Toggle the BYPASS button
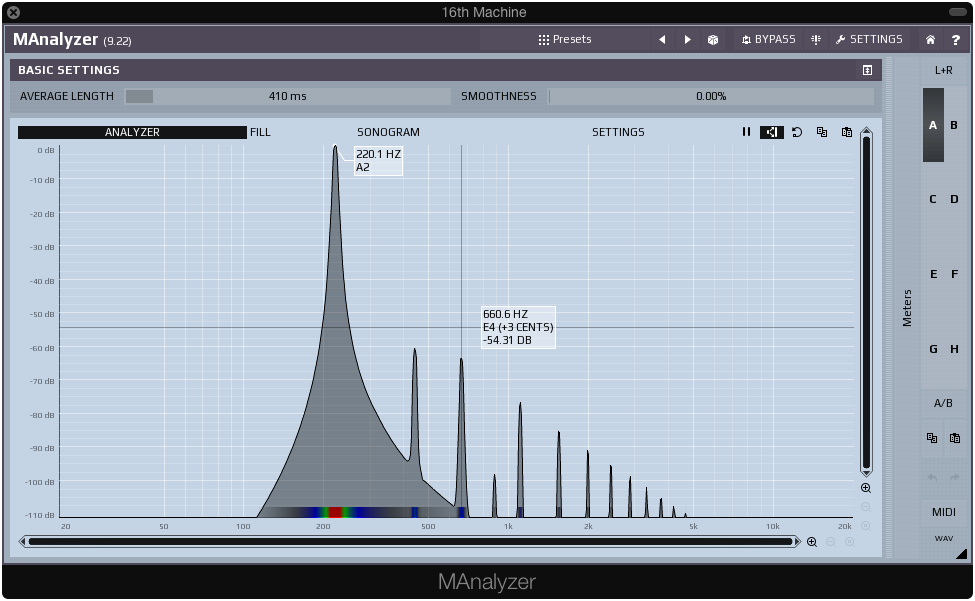The width and height of the screenshot is (975, 601). coord(769,39)
